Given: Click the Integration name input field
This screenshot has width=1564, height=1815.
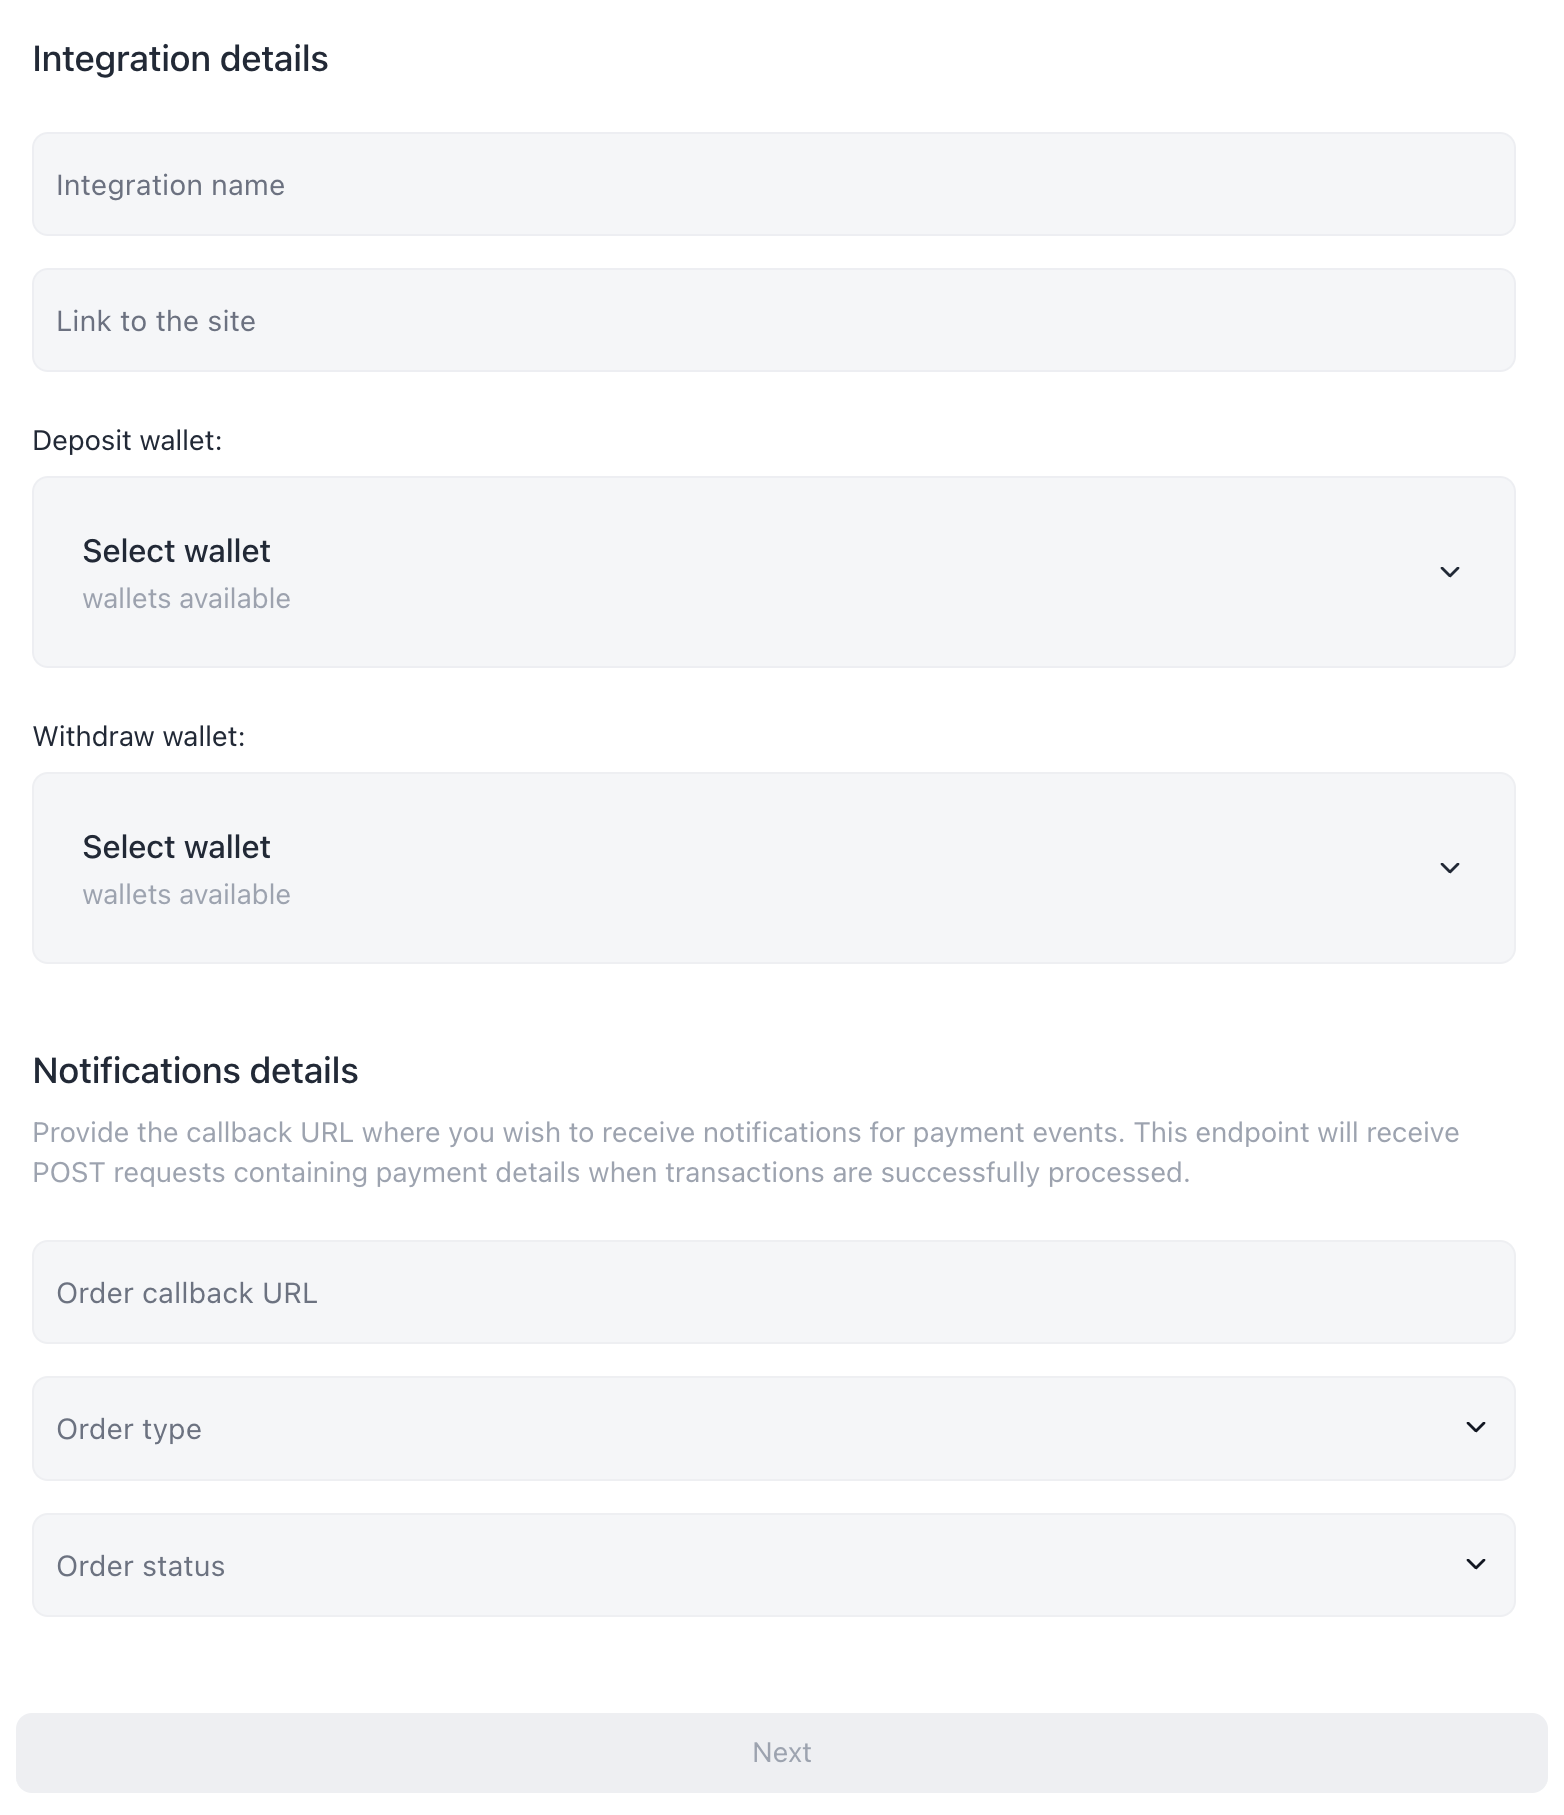Looking at the screenshot, I should [x=773, y=185].
